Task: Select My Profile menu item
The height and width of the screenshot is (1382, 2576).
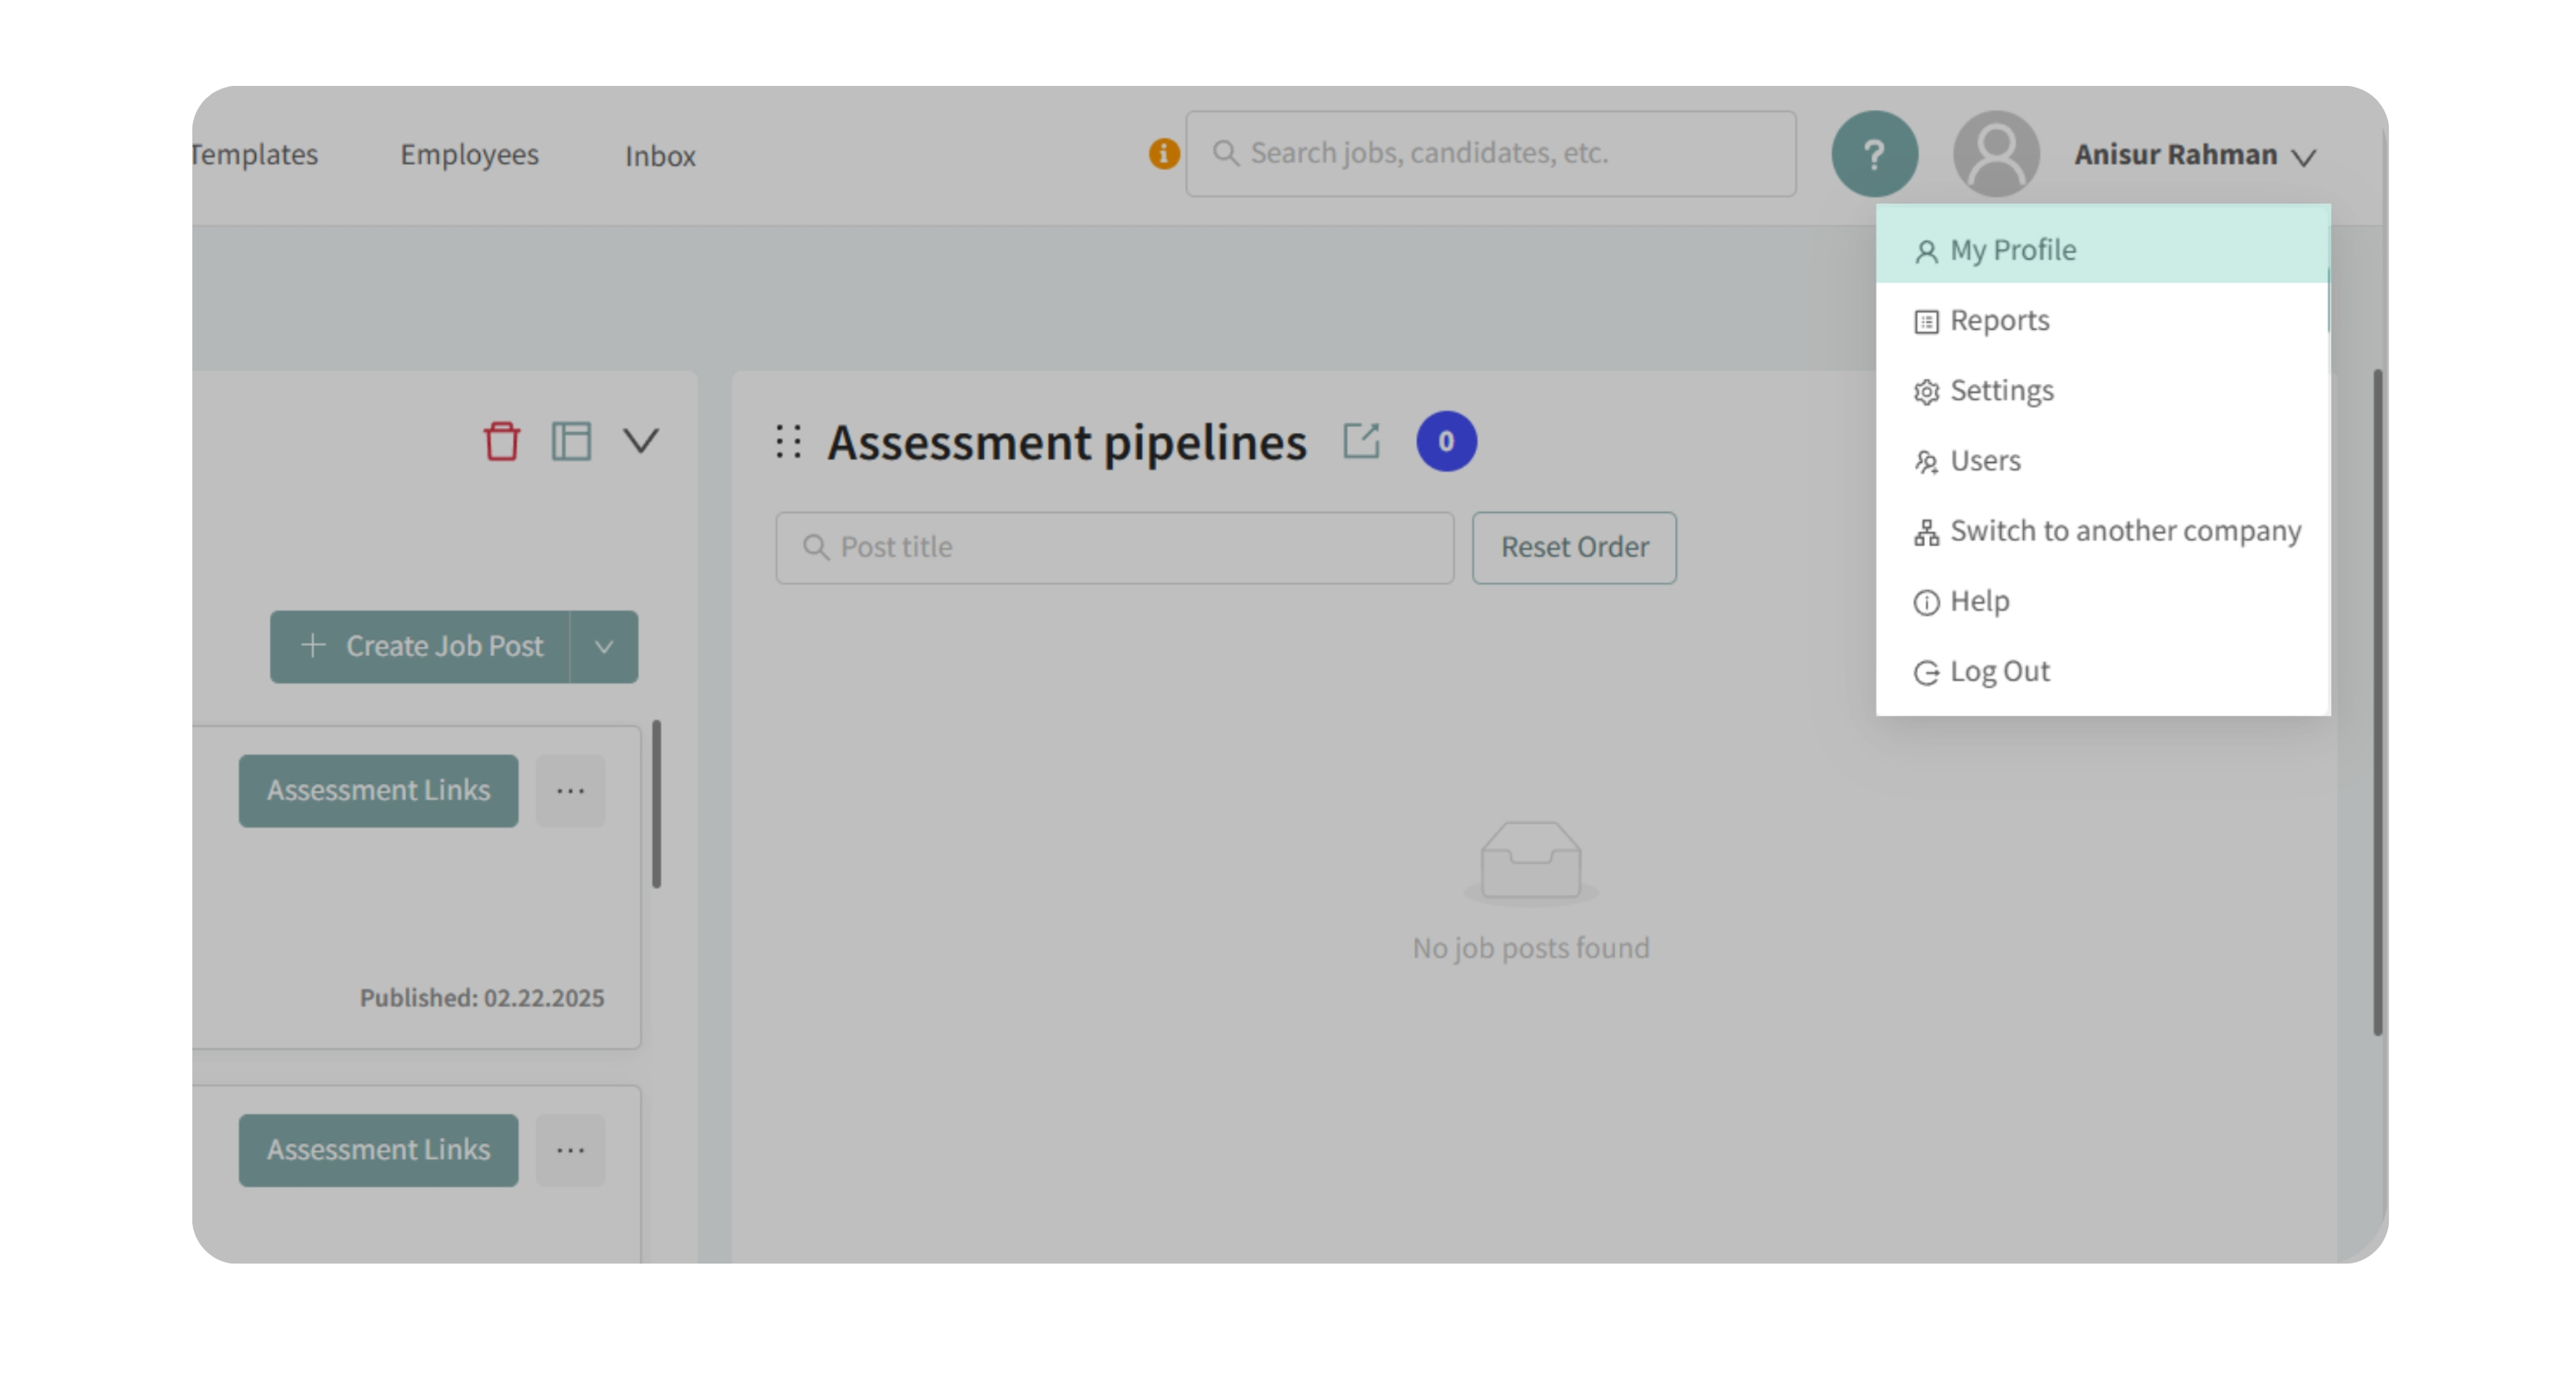Action: click(2103, 250)
